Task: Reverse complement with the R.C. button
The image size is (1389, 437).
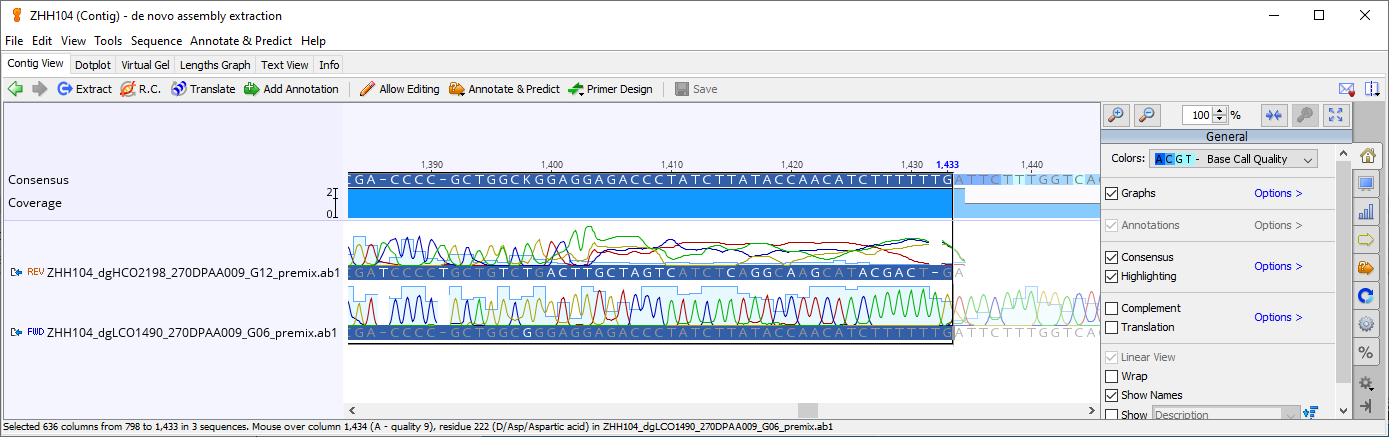Action: tap(140, 89)
